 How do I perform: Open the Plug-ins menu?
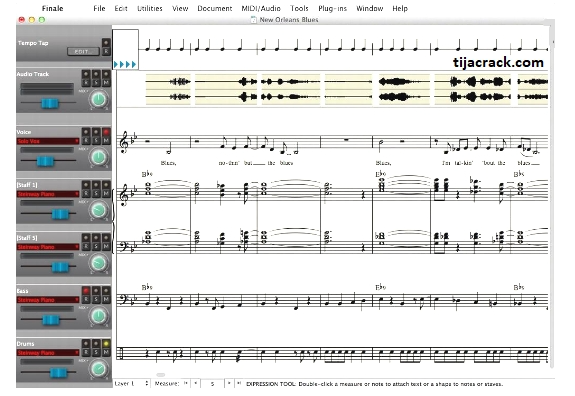coord(332,8)
